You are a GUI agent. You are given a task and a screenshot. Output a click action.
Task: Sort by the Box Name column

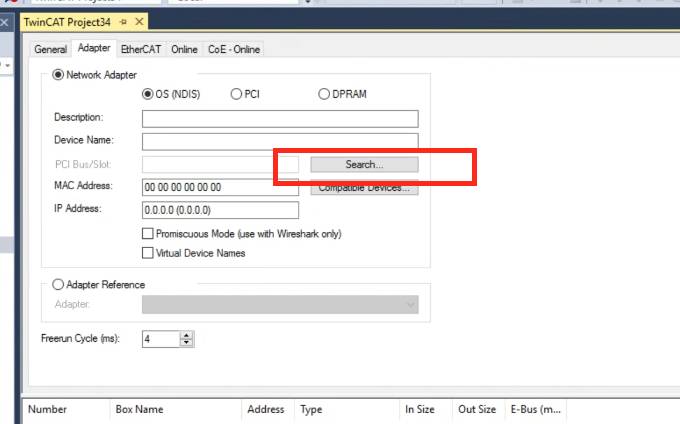176,409
